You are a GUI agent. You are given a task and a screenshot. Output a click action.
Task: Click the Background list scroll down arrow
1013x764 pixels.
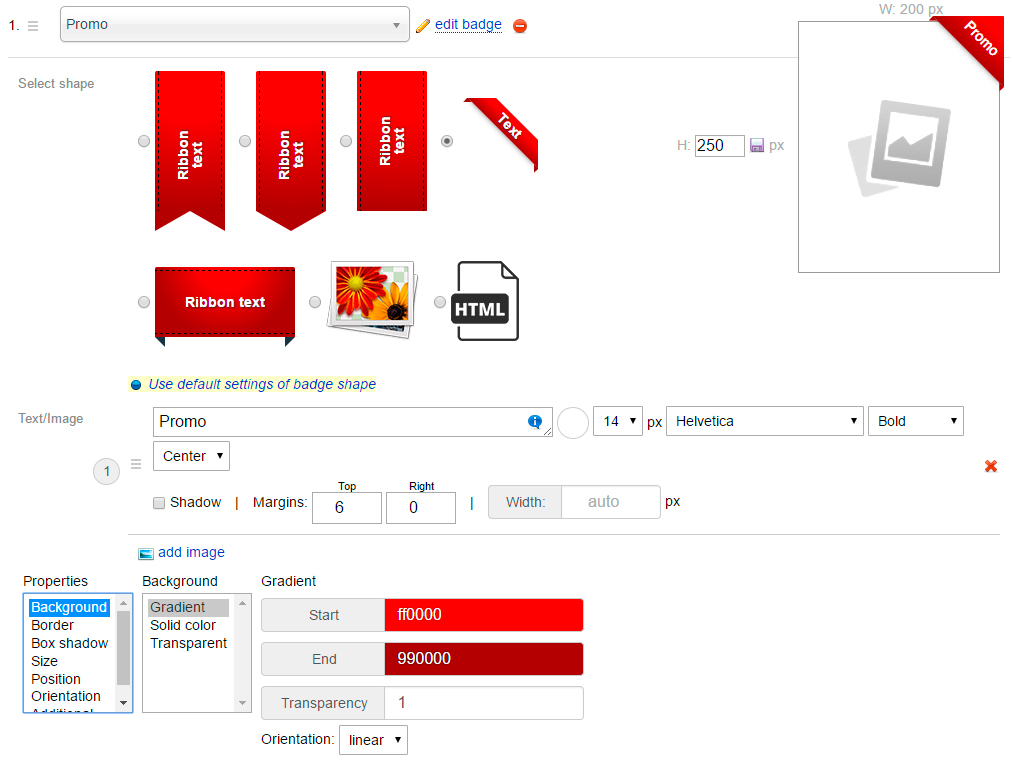[242, 703]
